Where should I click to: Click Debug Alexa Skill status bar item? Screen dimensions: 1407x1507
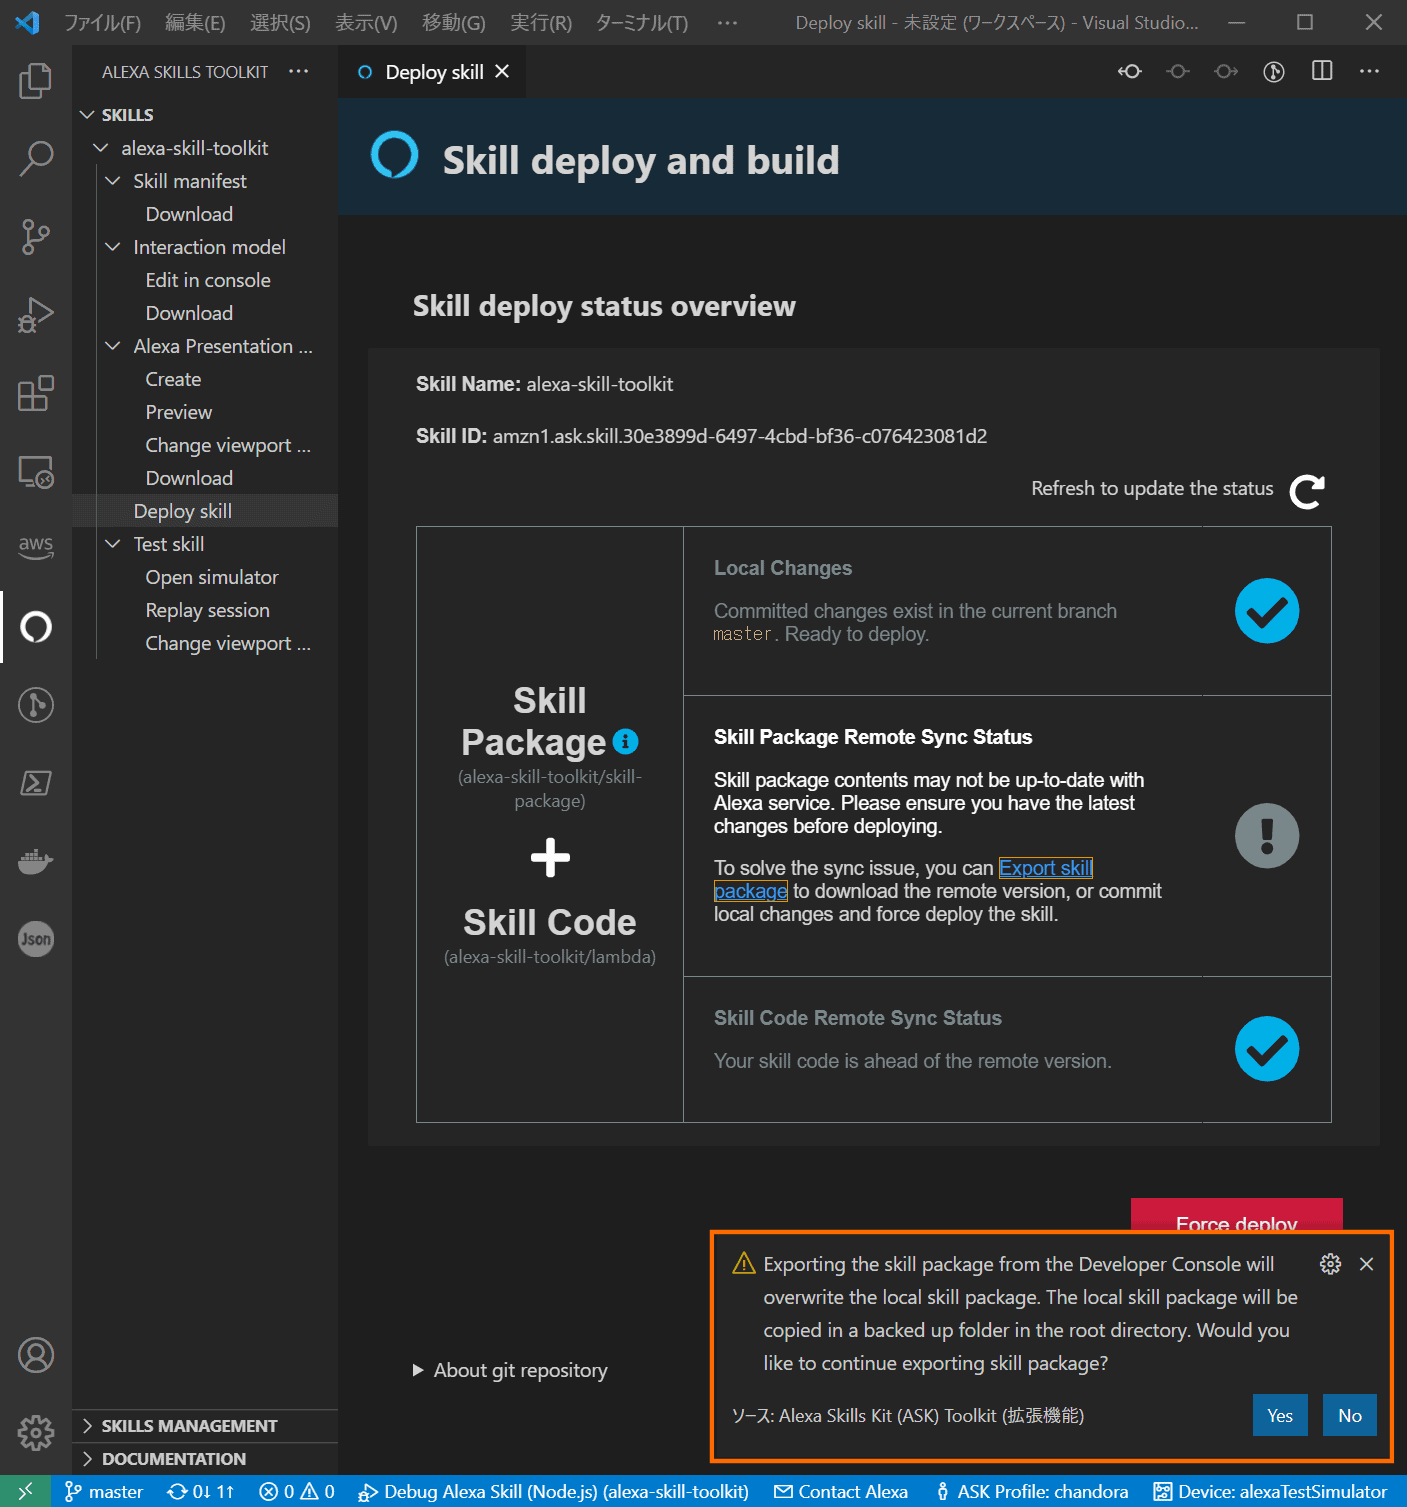coord(553,1491)
